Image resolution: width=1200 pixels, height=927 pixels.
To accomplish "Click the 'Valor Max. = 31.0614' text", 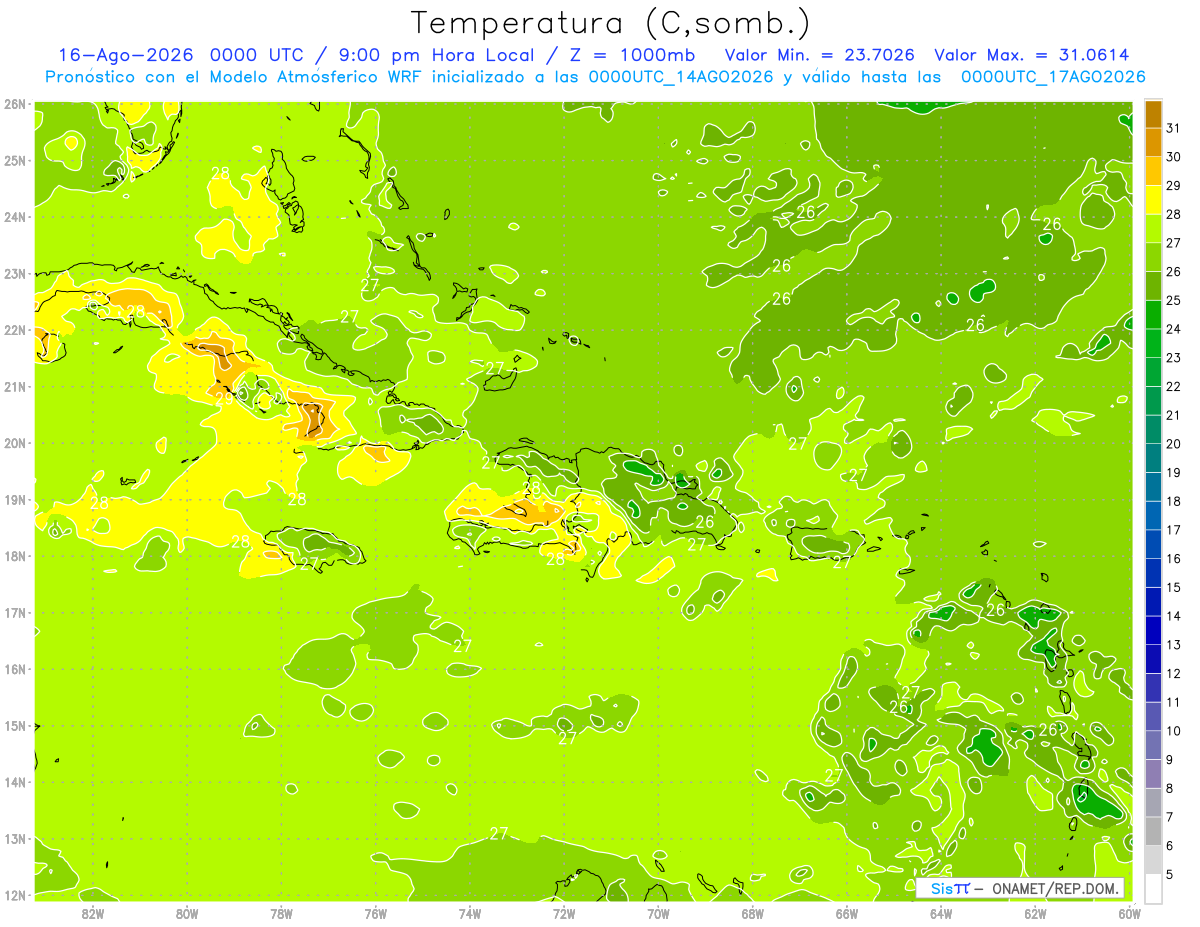I will (x=1032, y=55).
